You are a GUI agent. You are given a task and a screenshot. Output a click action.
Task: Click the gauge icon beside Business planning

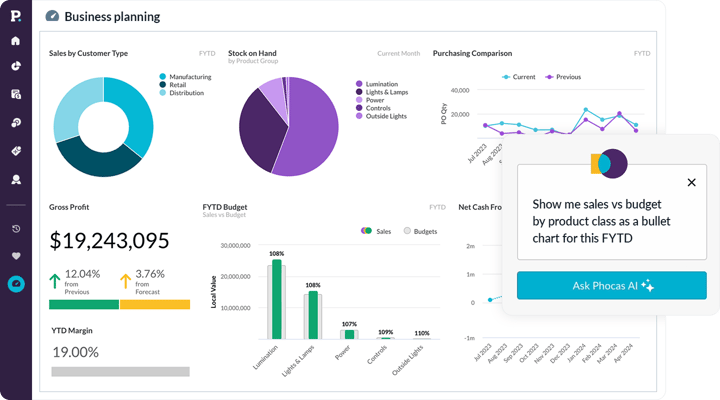tap(52, 16)
